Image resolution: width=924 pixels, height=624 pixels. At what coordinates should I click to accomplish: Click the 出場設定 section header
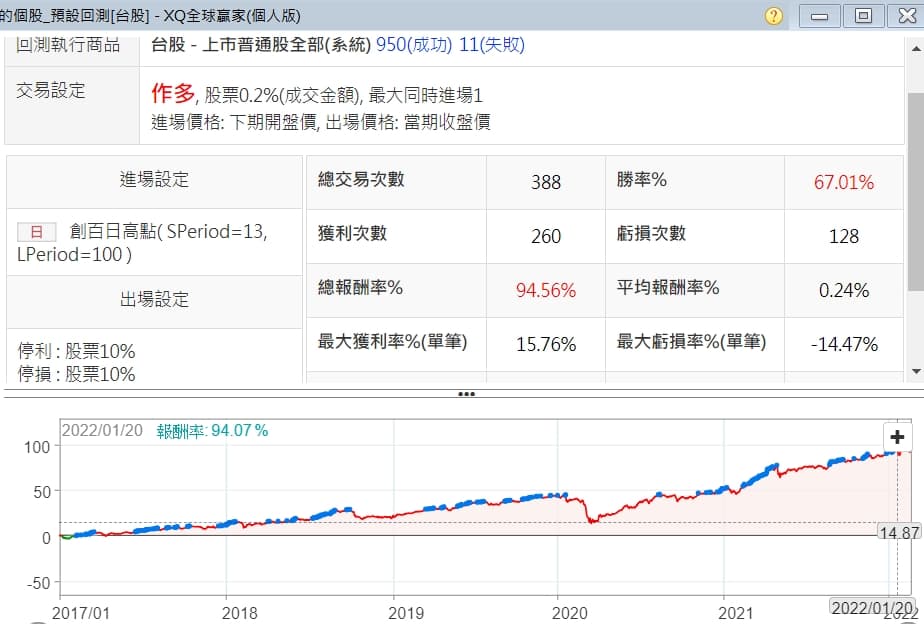[x=154, y=300]
